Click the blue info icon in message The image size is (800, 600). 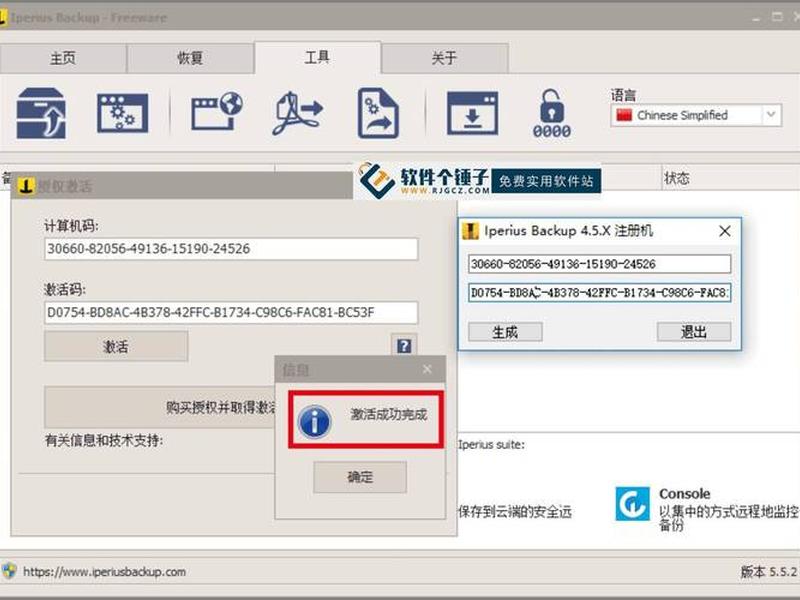pyautogui.click(x=314, y=421)
